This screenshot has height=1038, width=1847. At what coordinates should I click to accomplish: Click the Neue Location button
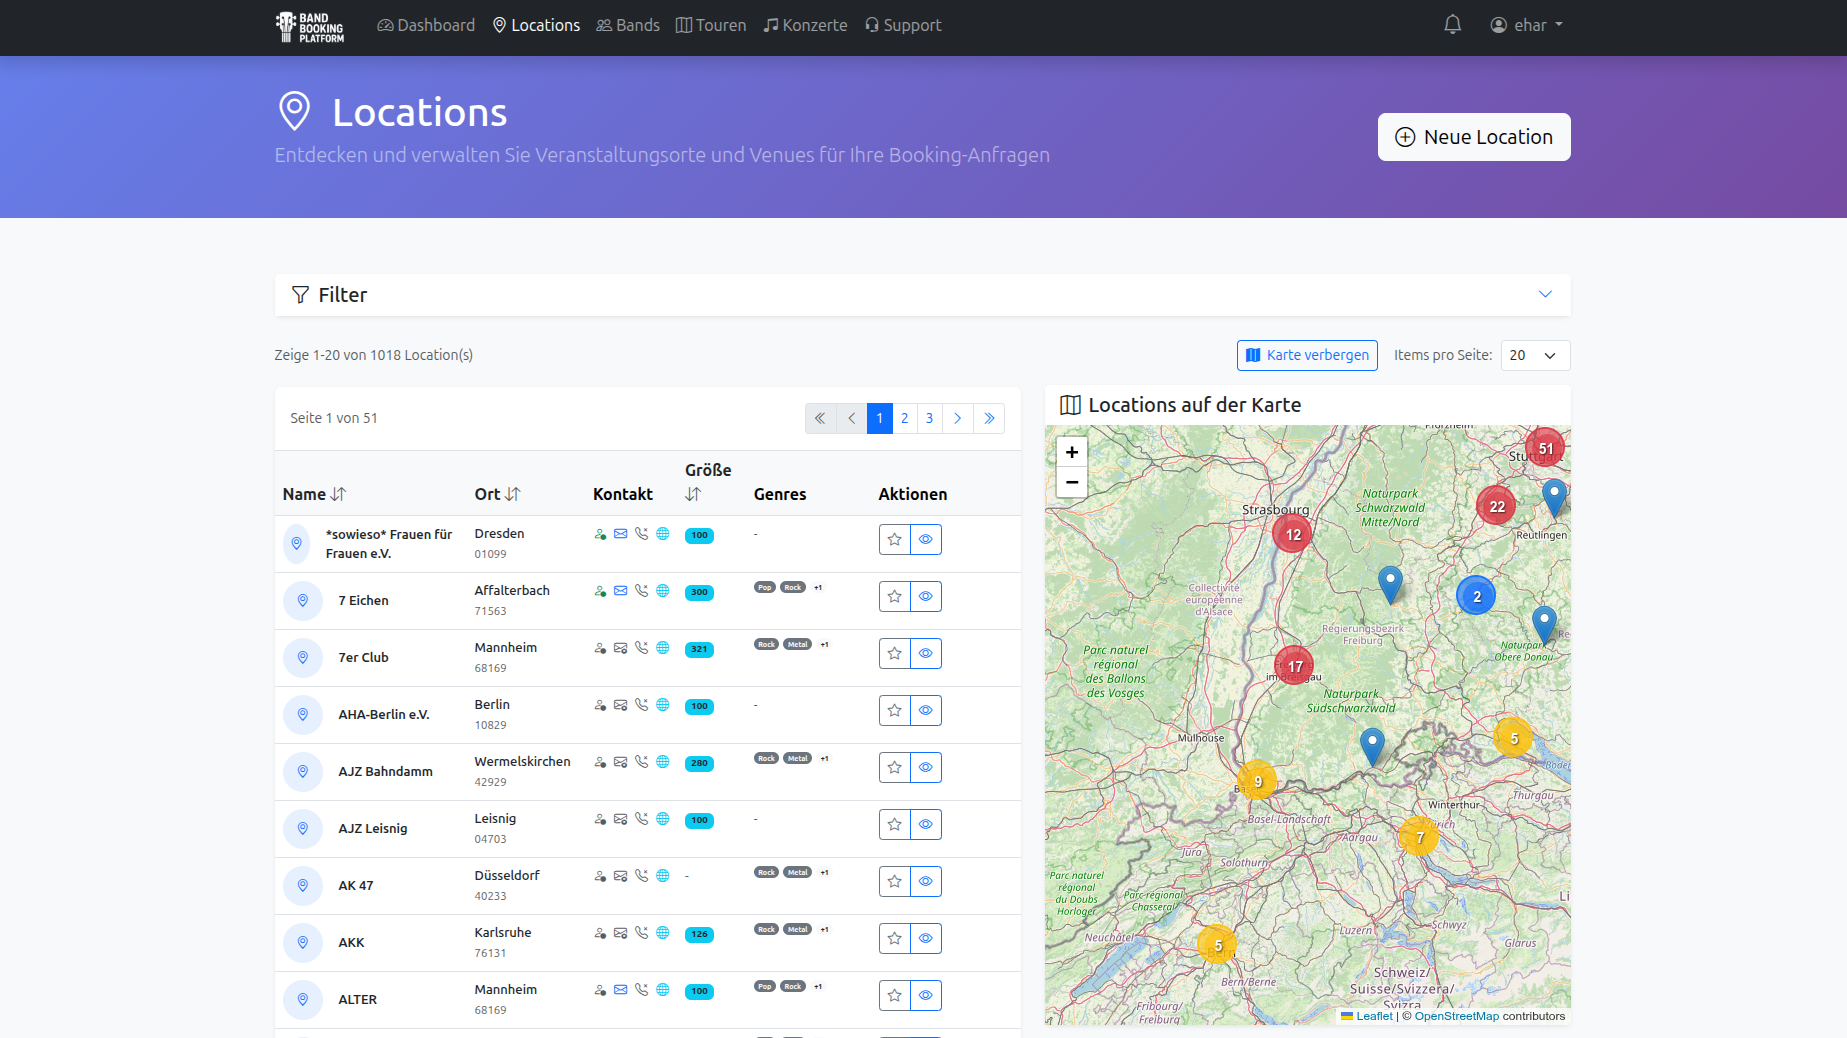coord(1473,137)
